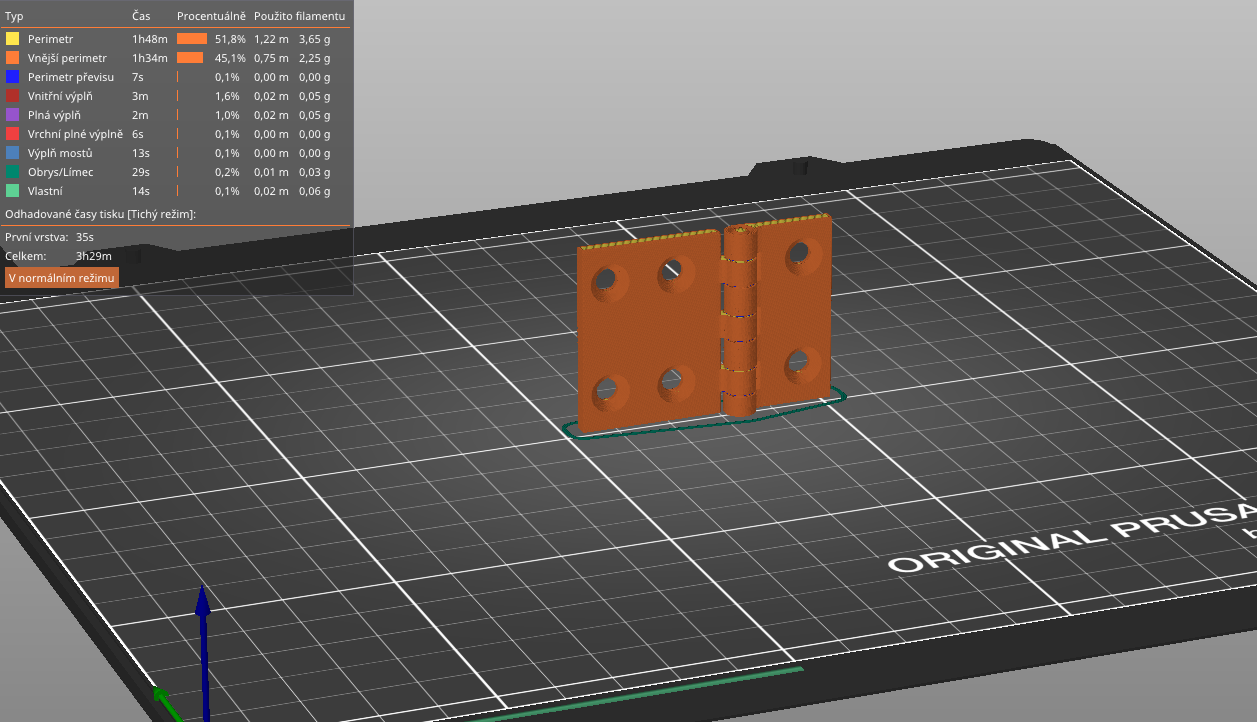Toggle the 'Výplň mostů' feature label
Viewport: 1257px width, 722px height.
[60, 152]
